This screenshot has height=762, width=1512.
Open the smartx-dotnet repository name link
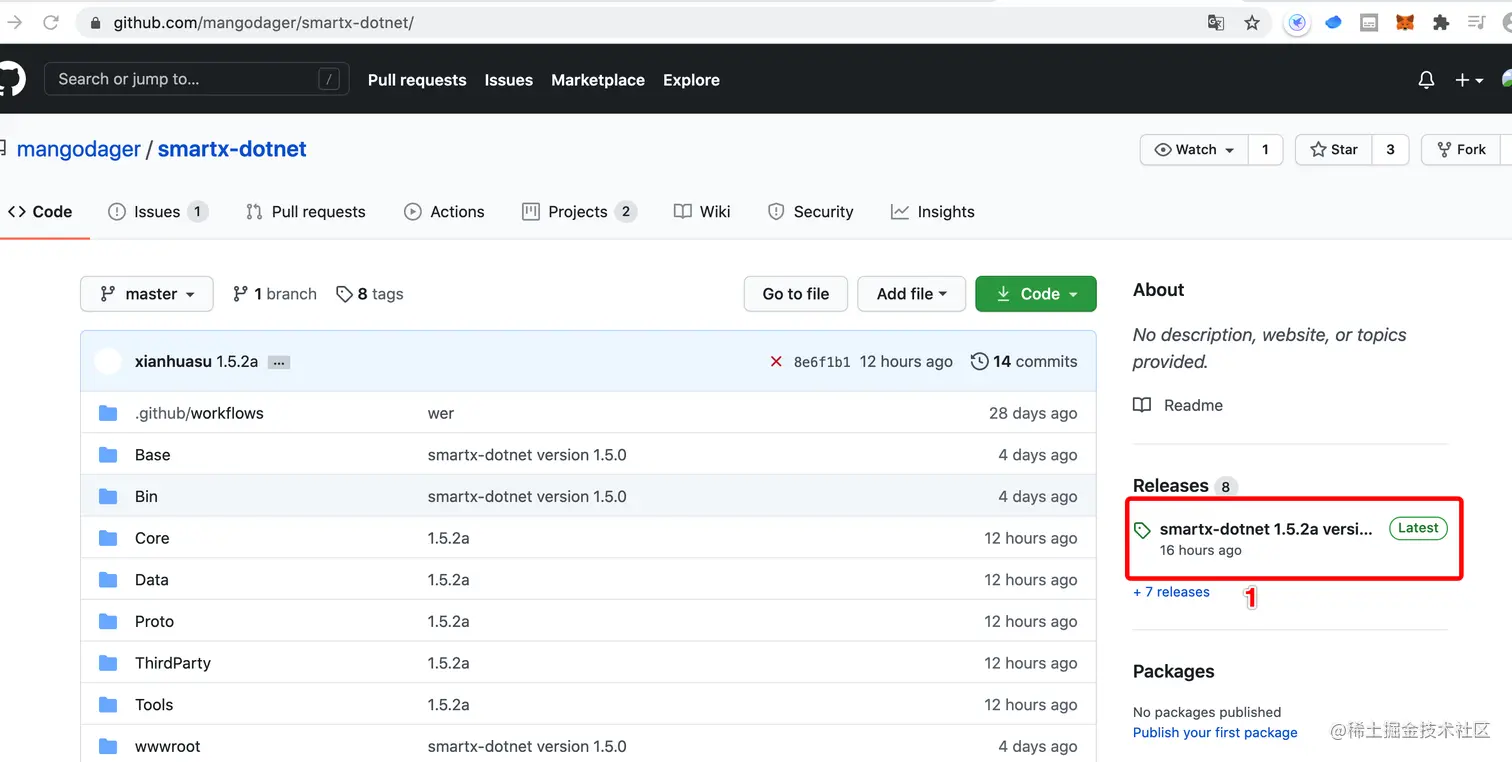pos(232,149)
